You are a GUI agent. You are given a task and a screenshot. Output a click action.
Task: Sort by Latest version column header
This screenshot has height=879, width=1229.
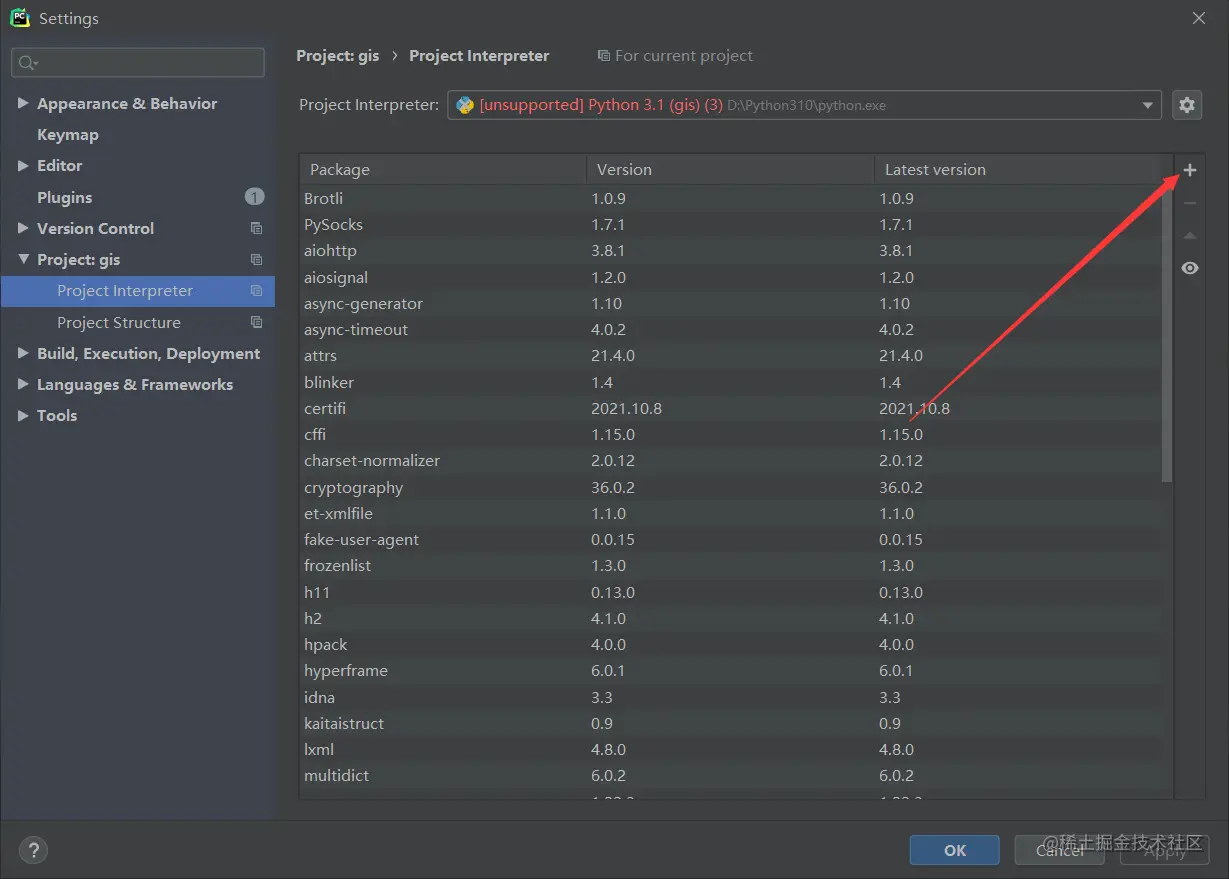[1017, 169]
